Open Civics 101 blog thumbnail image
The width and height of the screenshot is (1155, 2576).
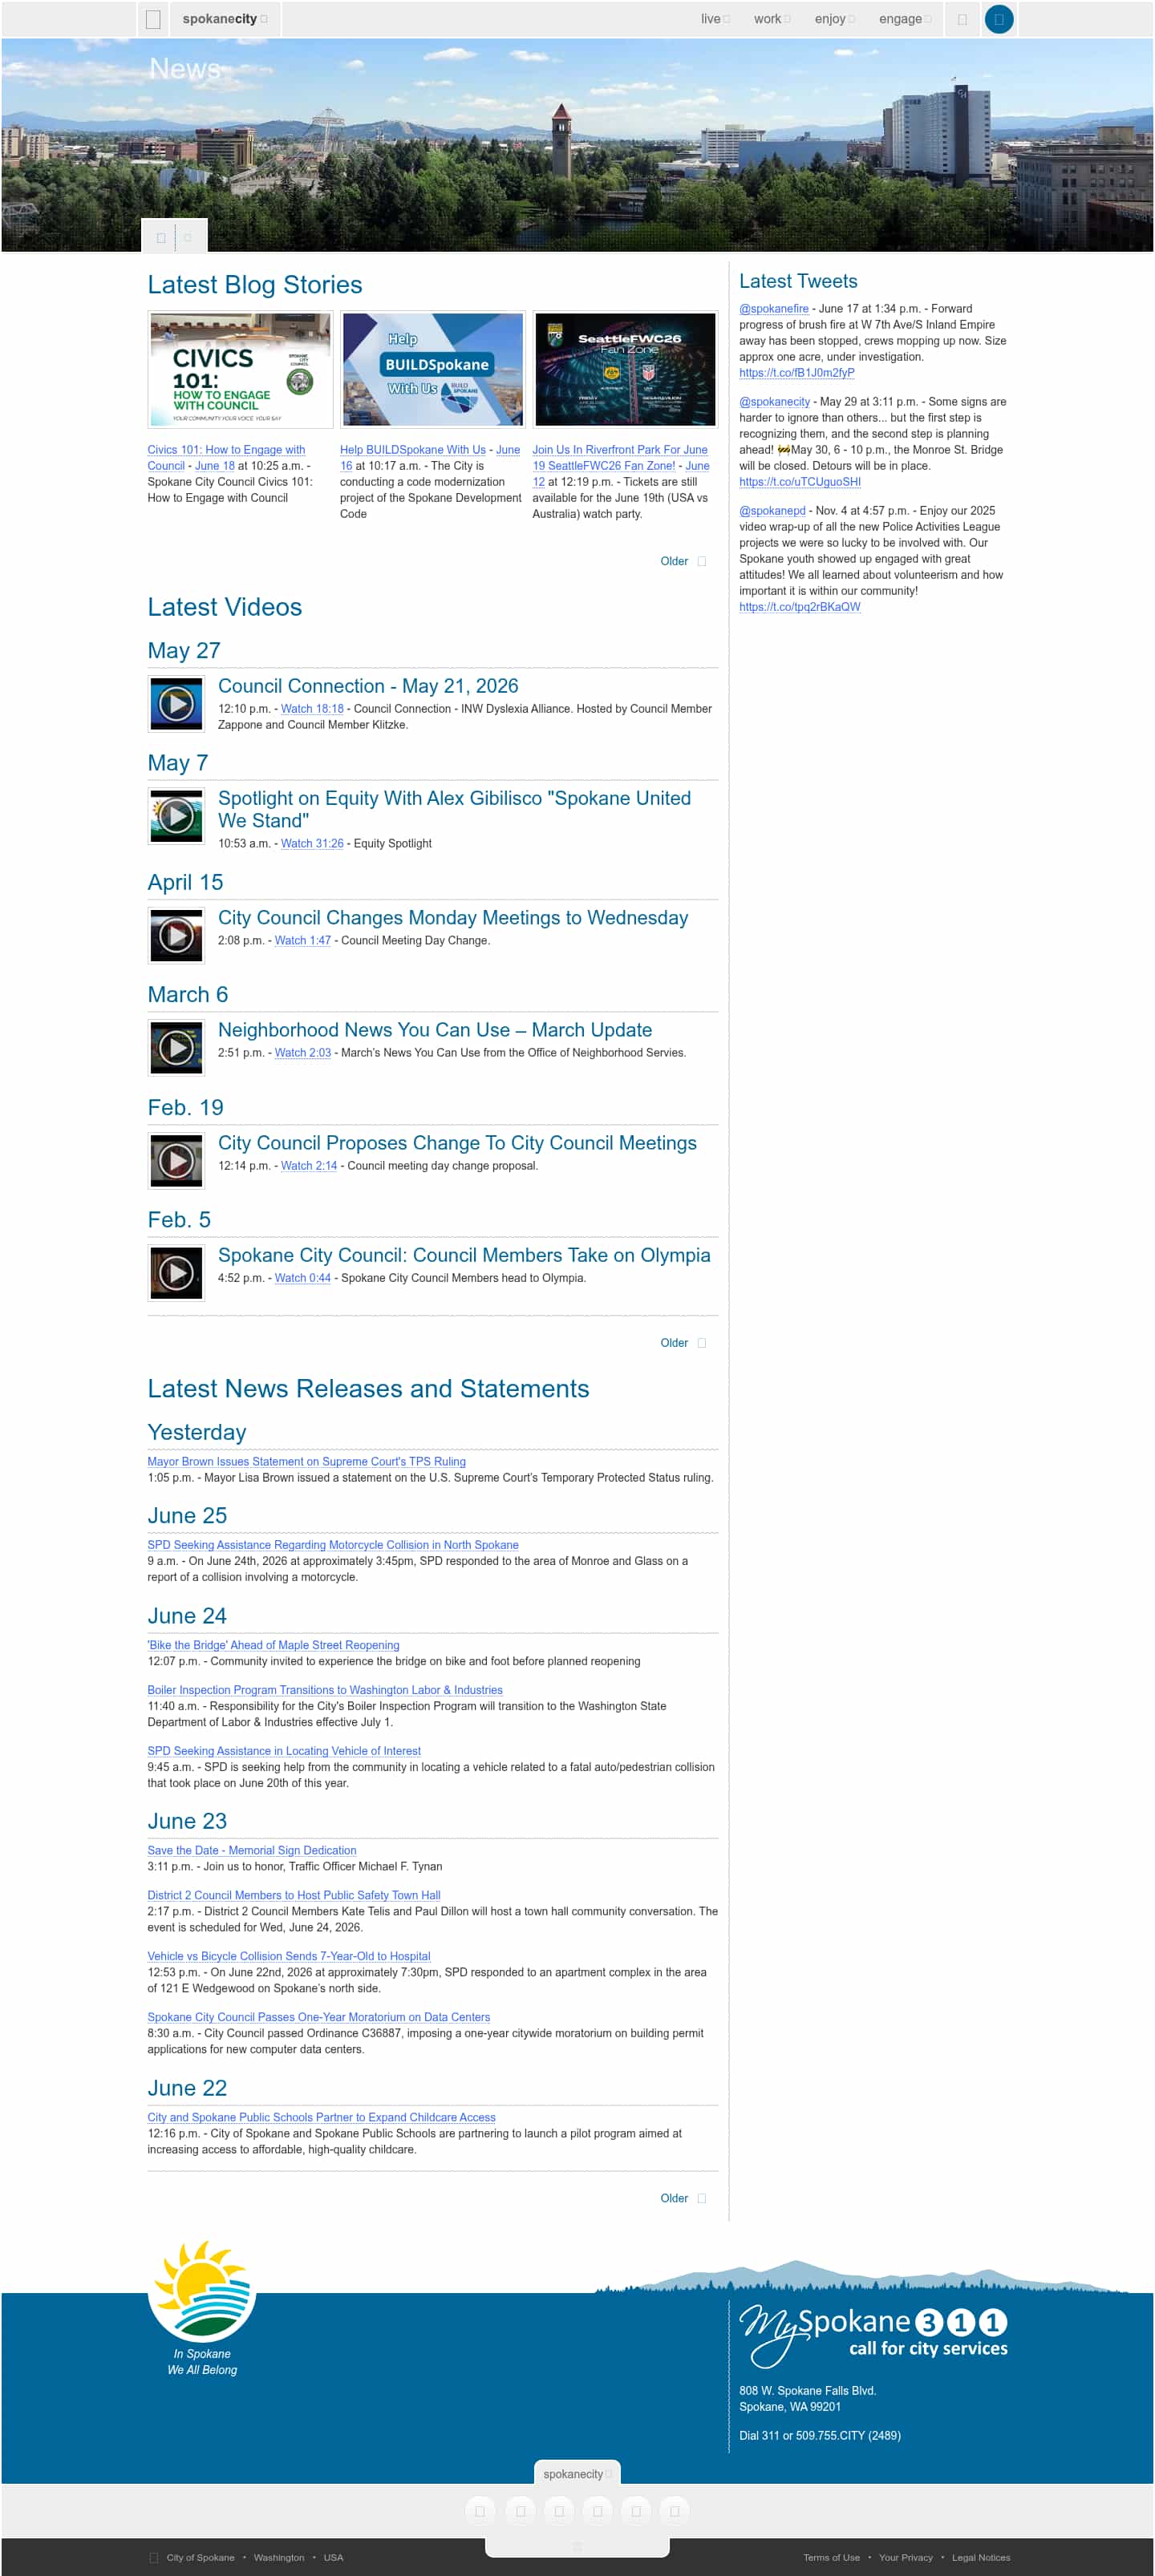tap(240, 369)
